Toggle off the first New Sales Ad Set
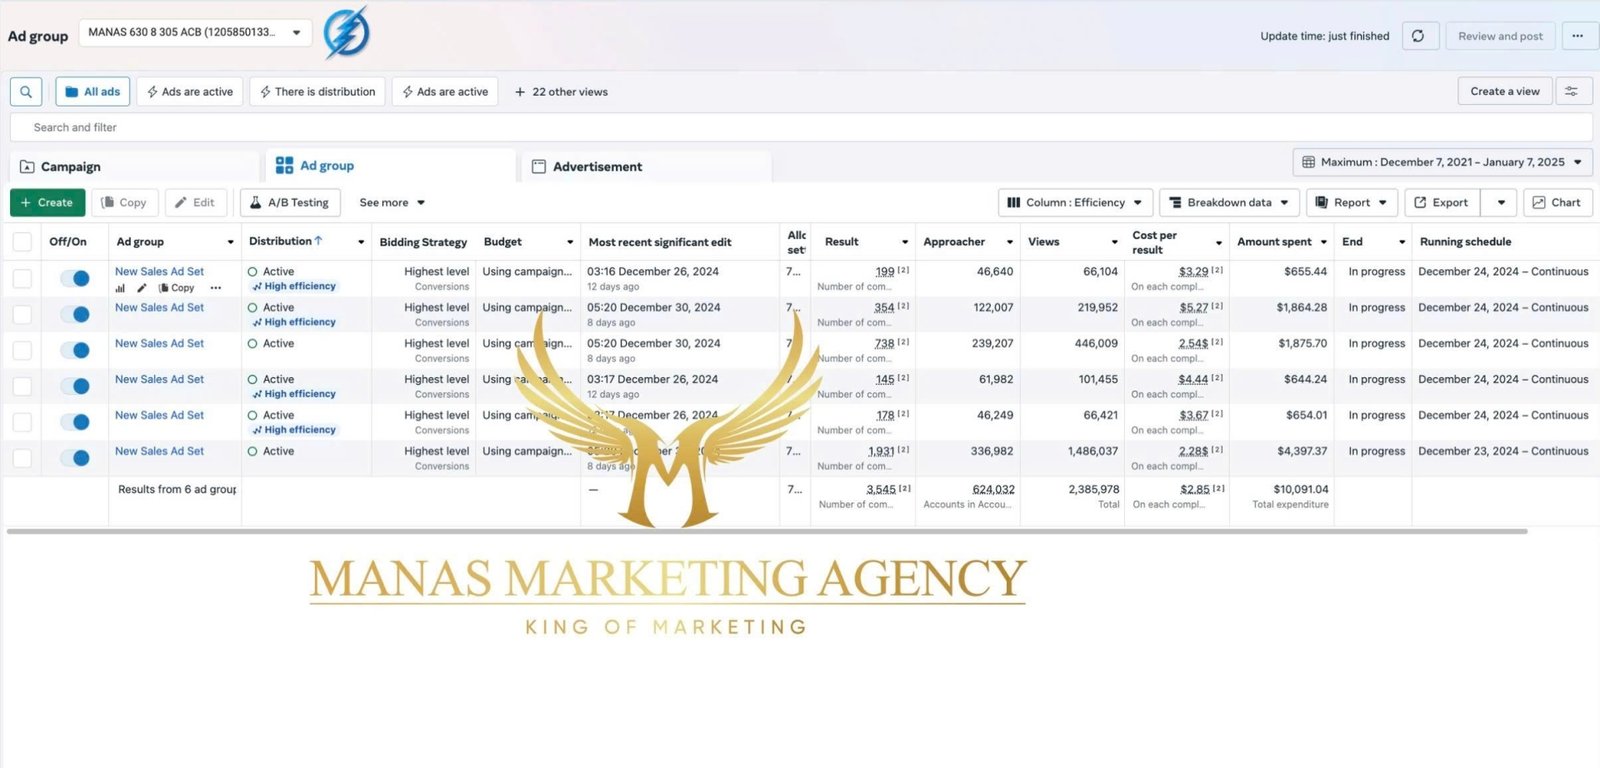Screen dimensions: 1600x768 (75, 279)
